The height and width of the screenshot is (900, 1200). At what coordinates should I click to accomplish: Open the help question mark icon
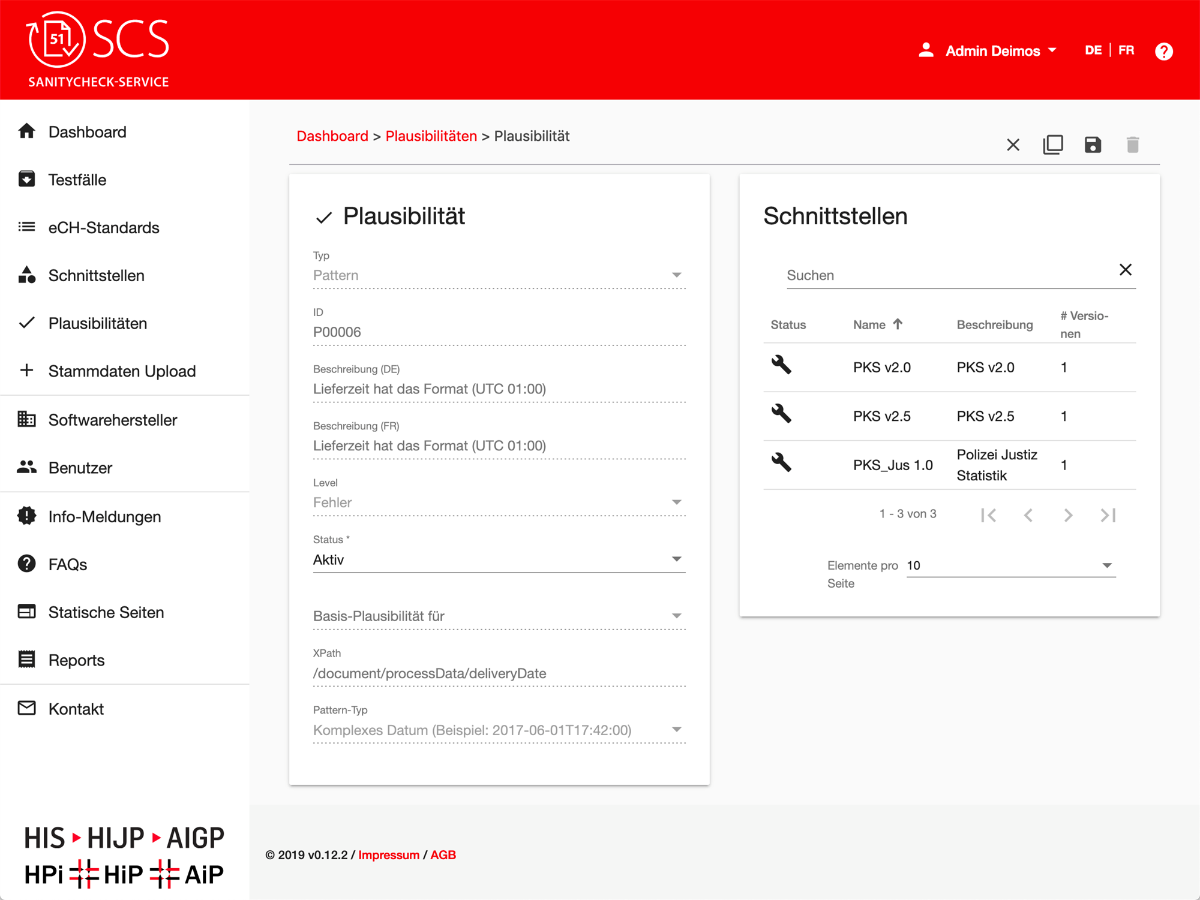tap(1163, 51)
